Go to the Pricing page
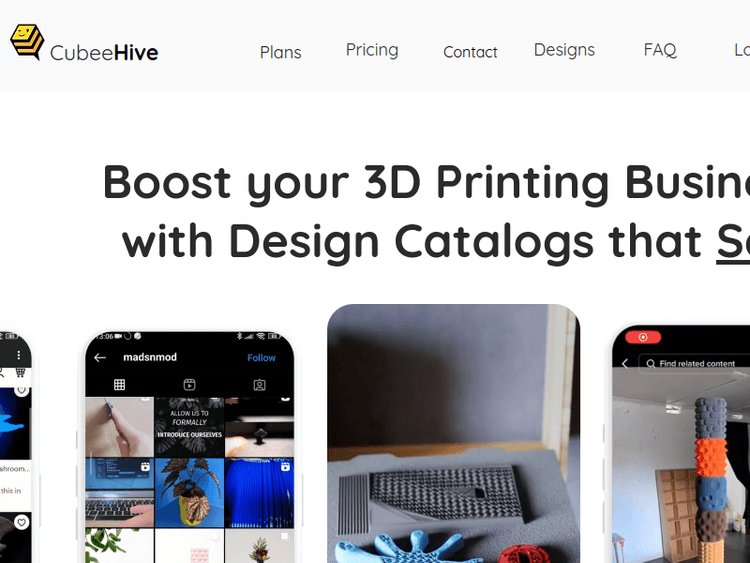The image size is (750, 563). tap(372, 50)
